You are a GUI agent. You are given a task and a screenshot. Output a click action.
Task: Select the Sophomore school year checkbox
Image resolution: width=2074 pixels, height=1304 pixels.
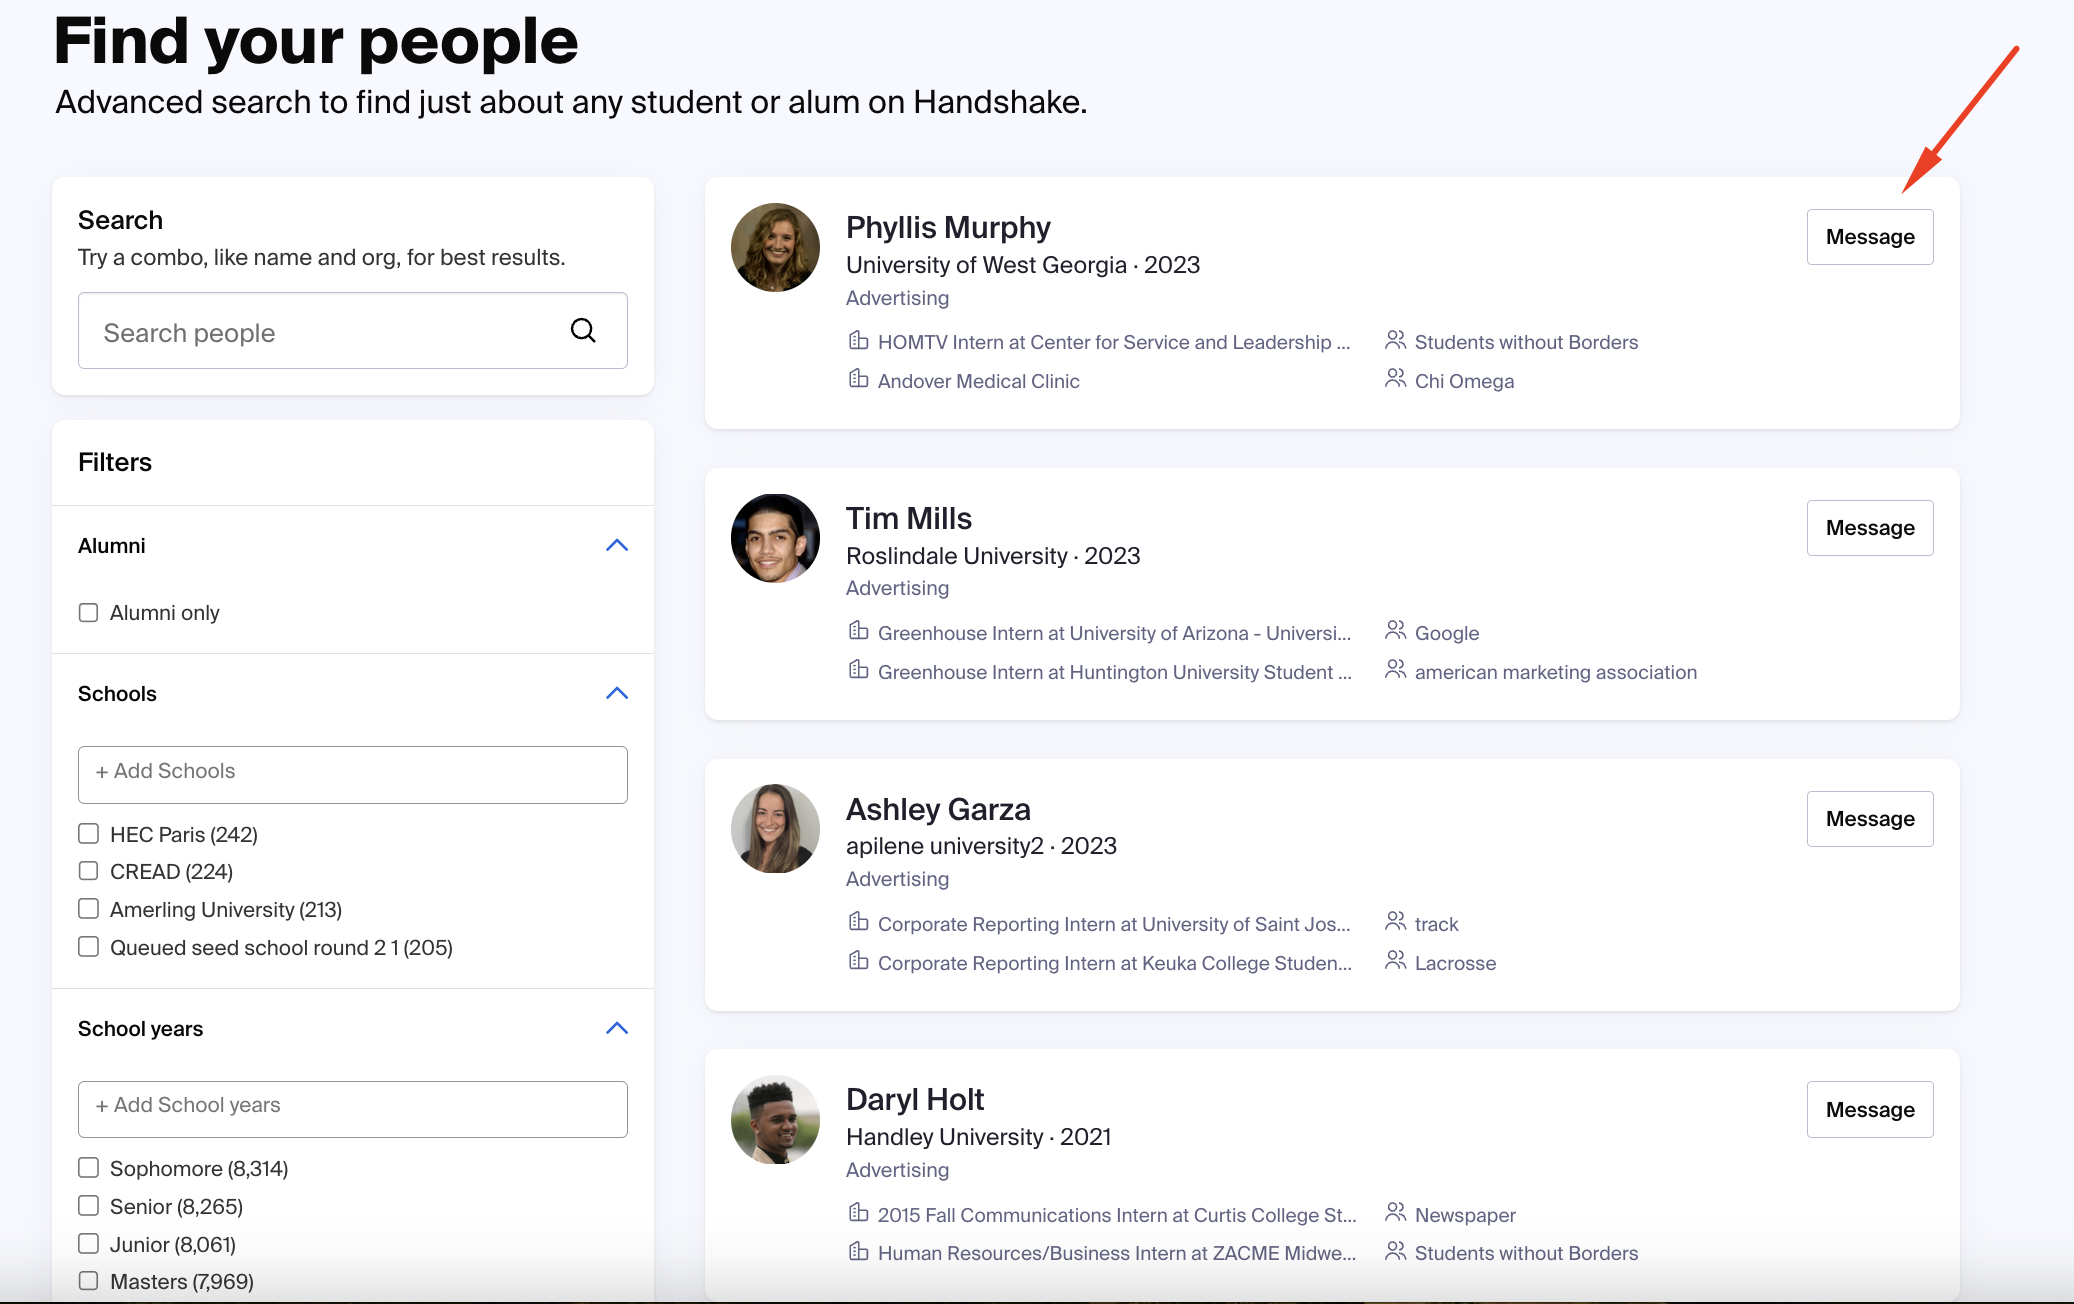[88, 1167]
